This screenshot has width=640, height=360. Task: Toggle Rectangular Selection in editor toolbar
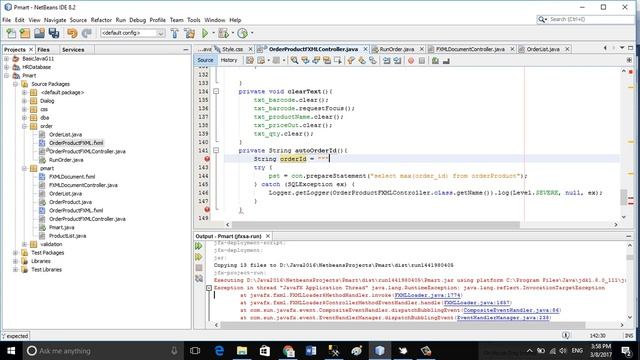[x=338, y=60]
